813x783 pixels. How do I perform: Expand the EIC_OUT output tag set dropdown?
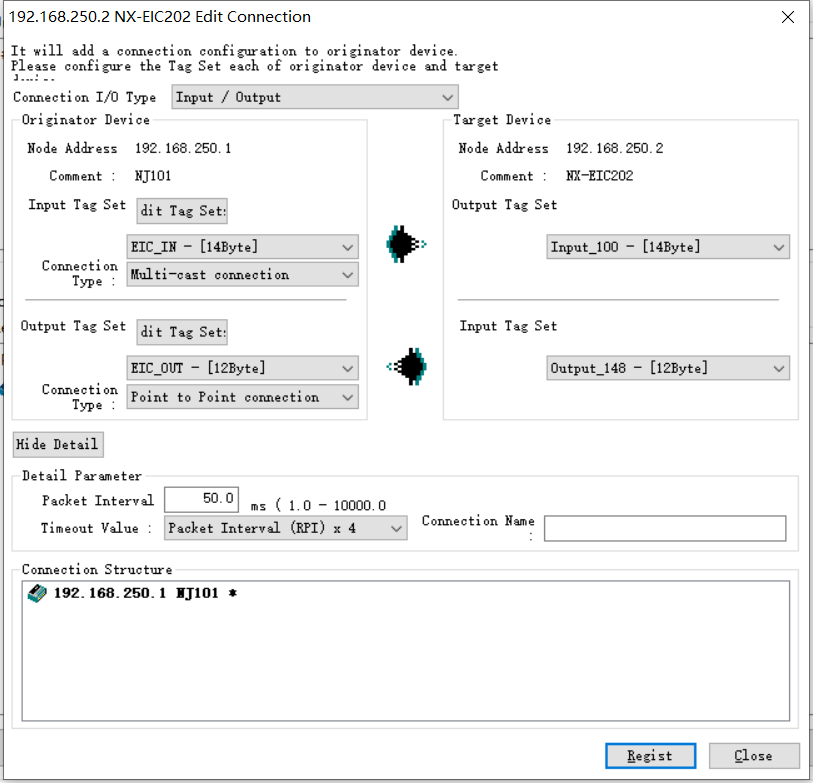click(243, 368)
